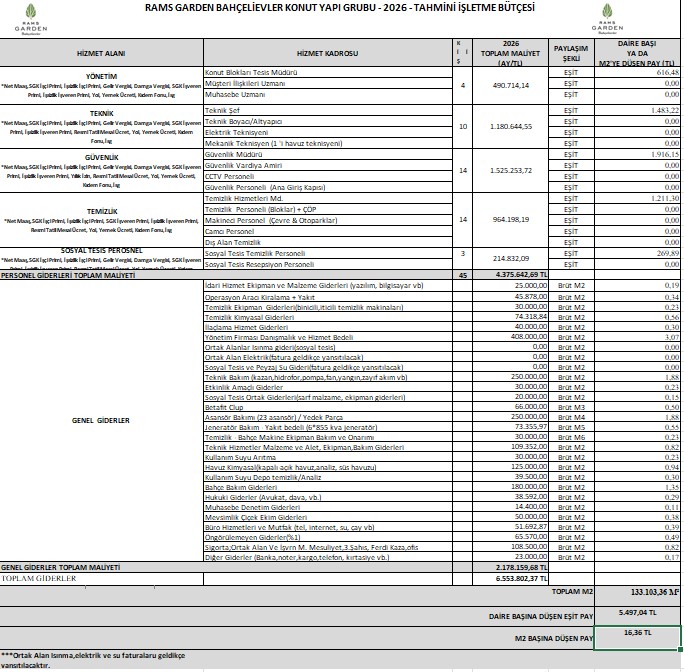
Task: Click the 133.103,36 total M2 cell
Action: click(637, 596)
